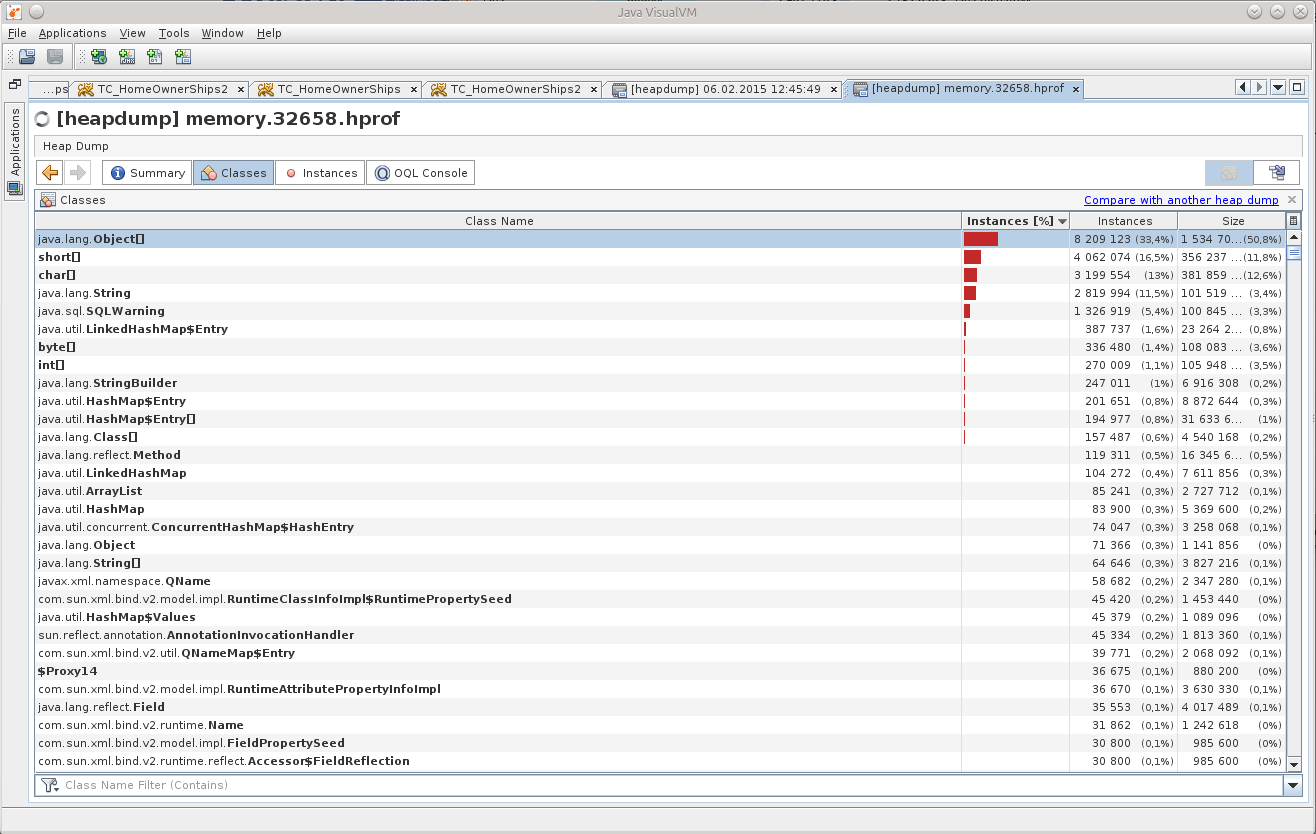Click the Load snapshot toolbar icon
Viewport: 1316px width, 834px height.
[28, 57]
